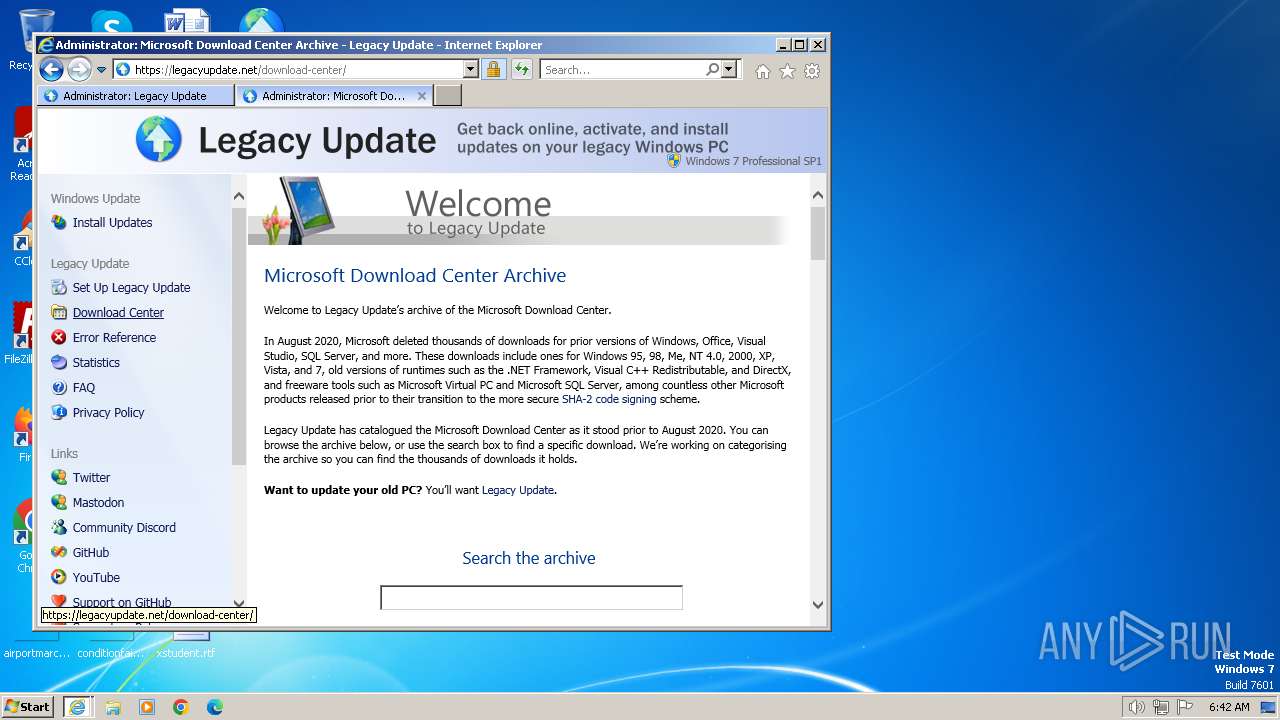Click the magnifier search icon
Viewport: 1280px width, 720px height.
point(712,70)
